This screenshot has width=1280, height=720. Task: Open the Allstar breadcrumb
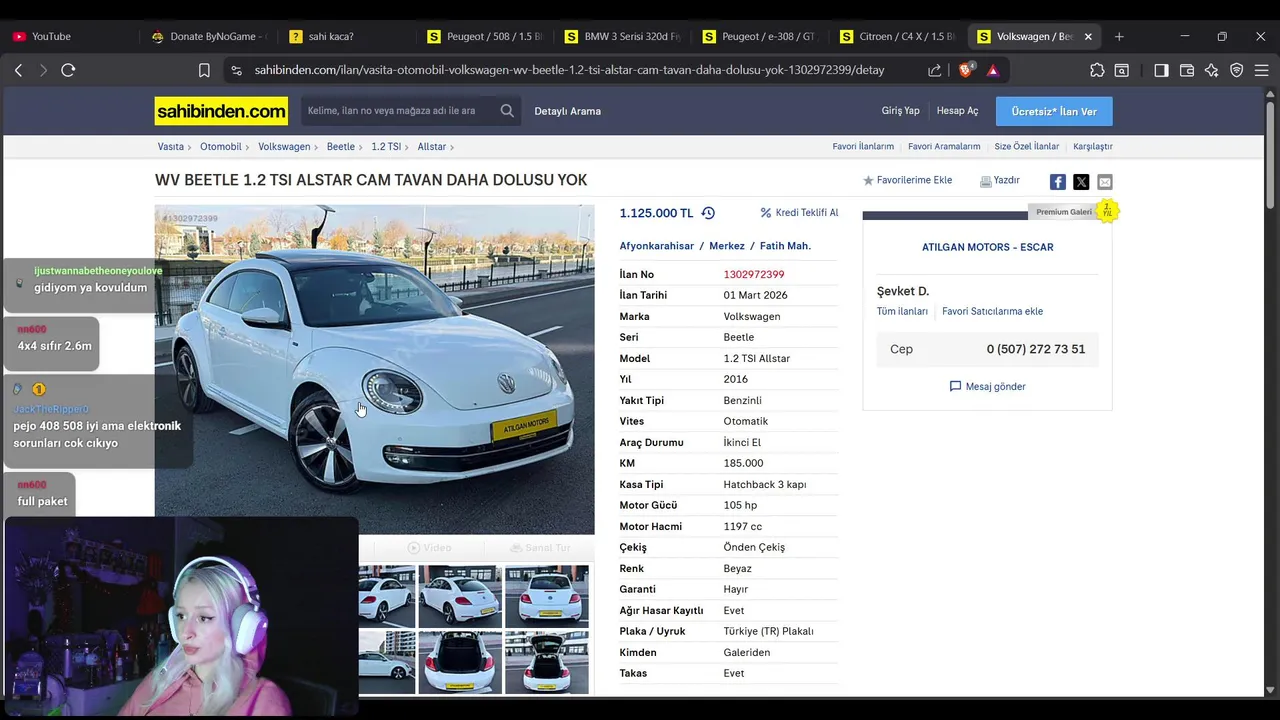432,147
